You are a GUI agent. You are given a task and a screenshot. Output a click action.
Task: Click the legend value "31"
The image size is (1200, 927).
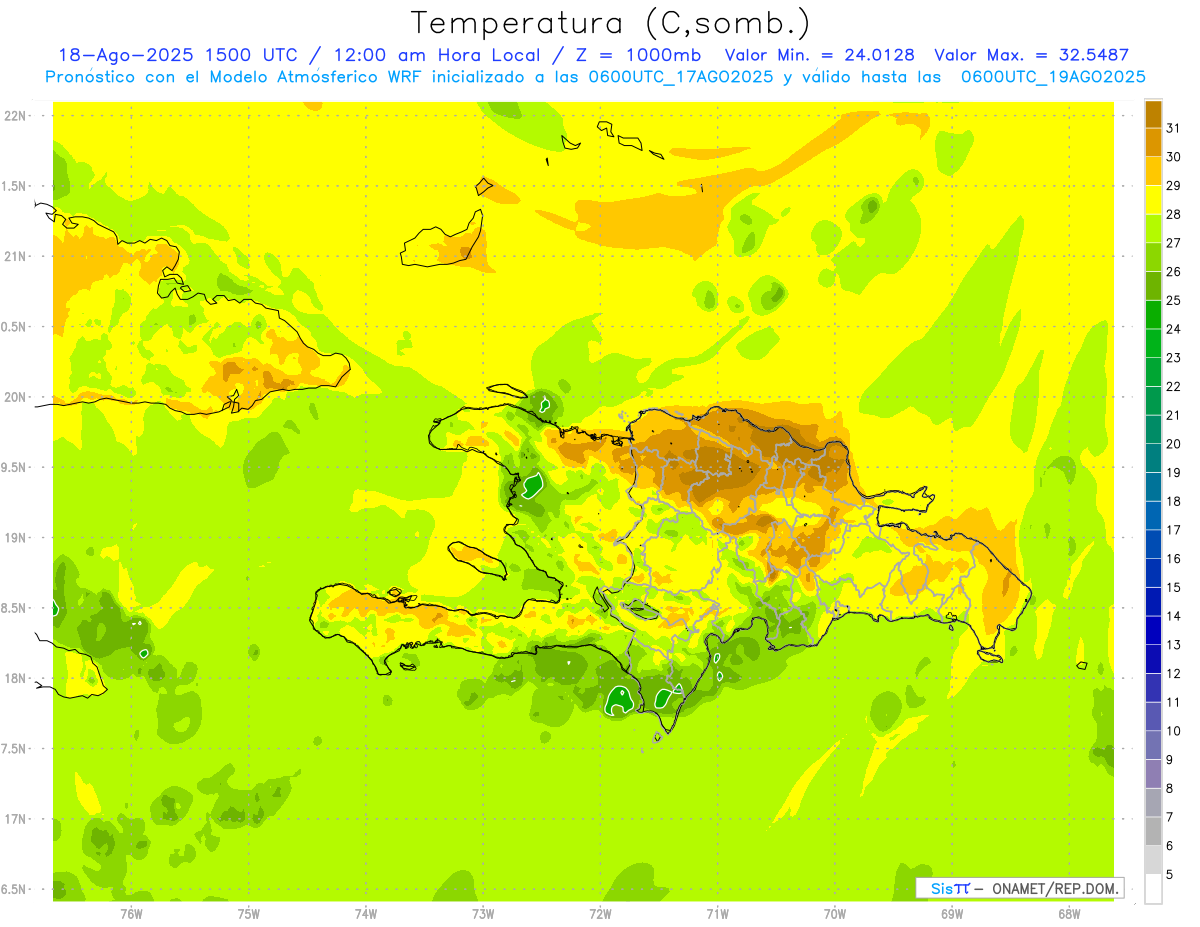(x=1174, y=127)
